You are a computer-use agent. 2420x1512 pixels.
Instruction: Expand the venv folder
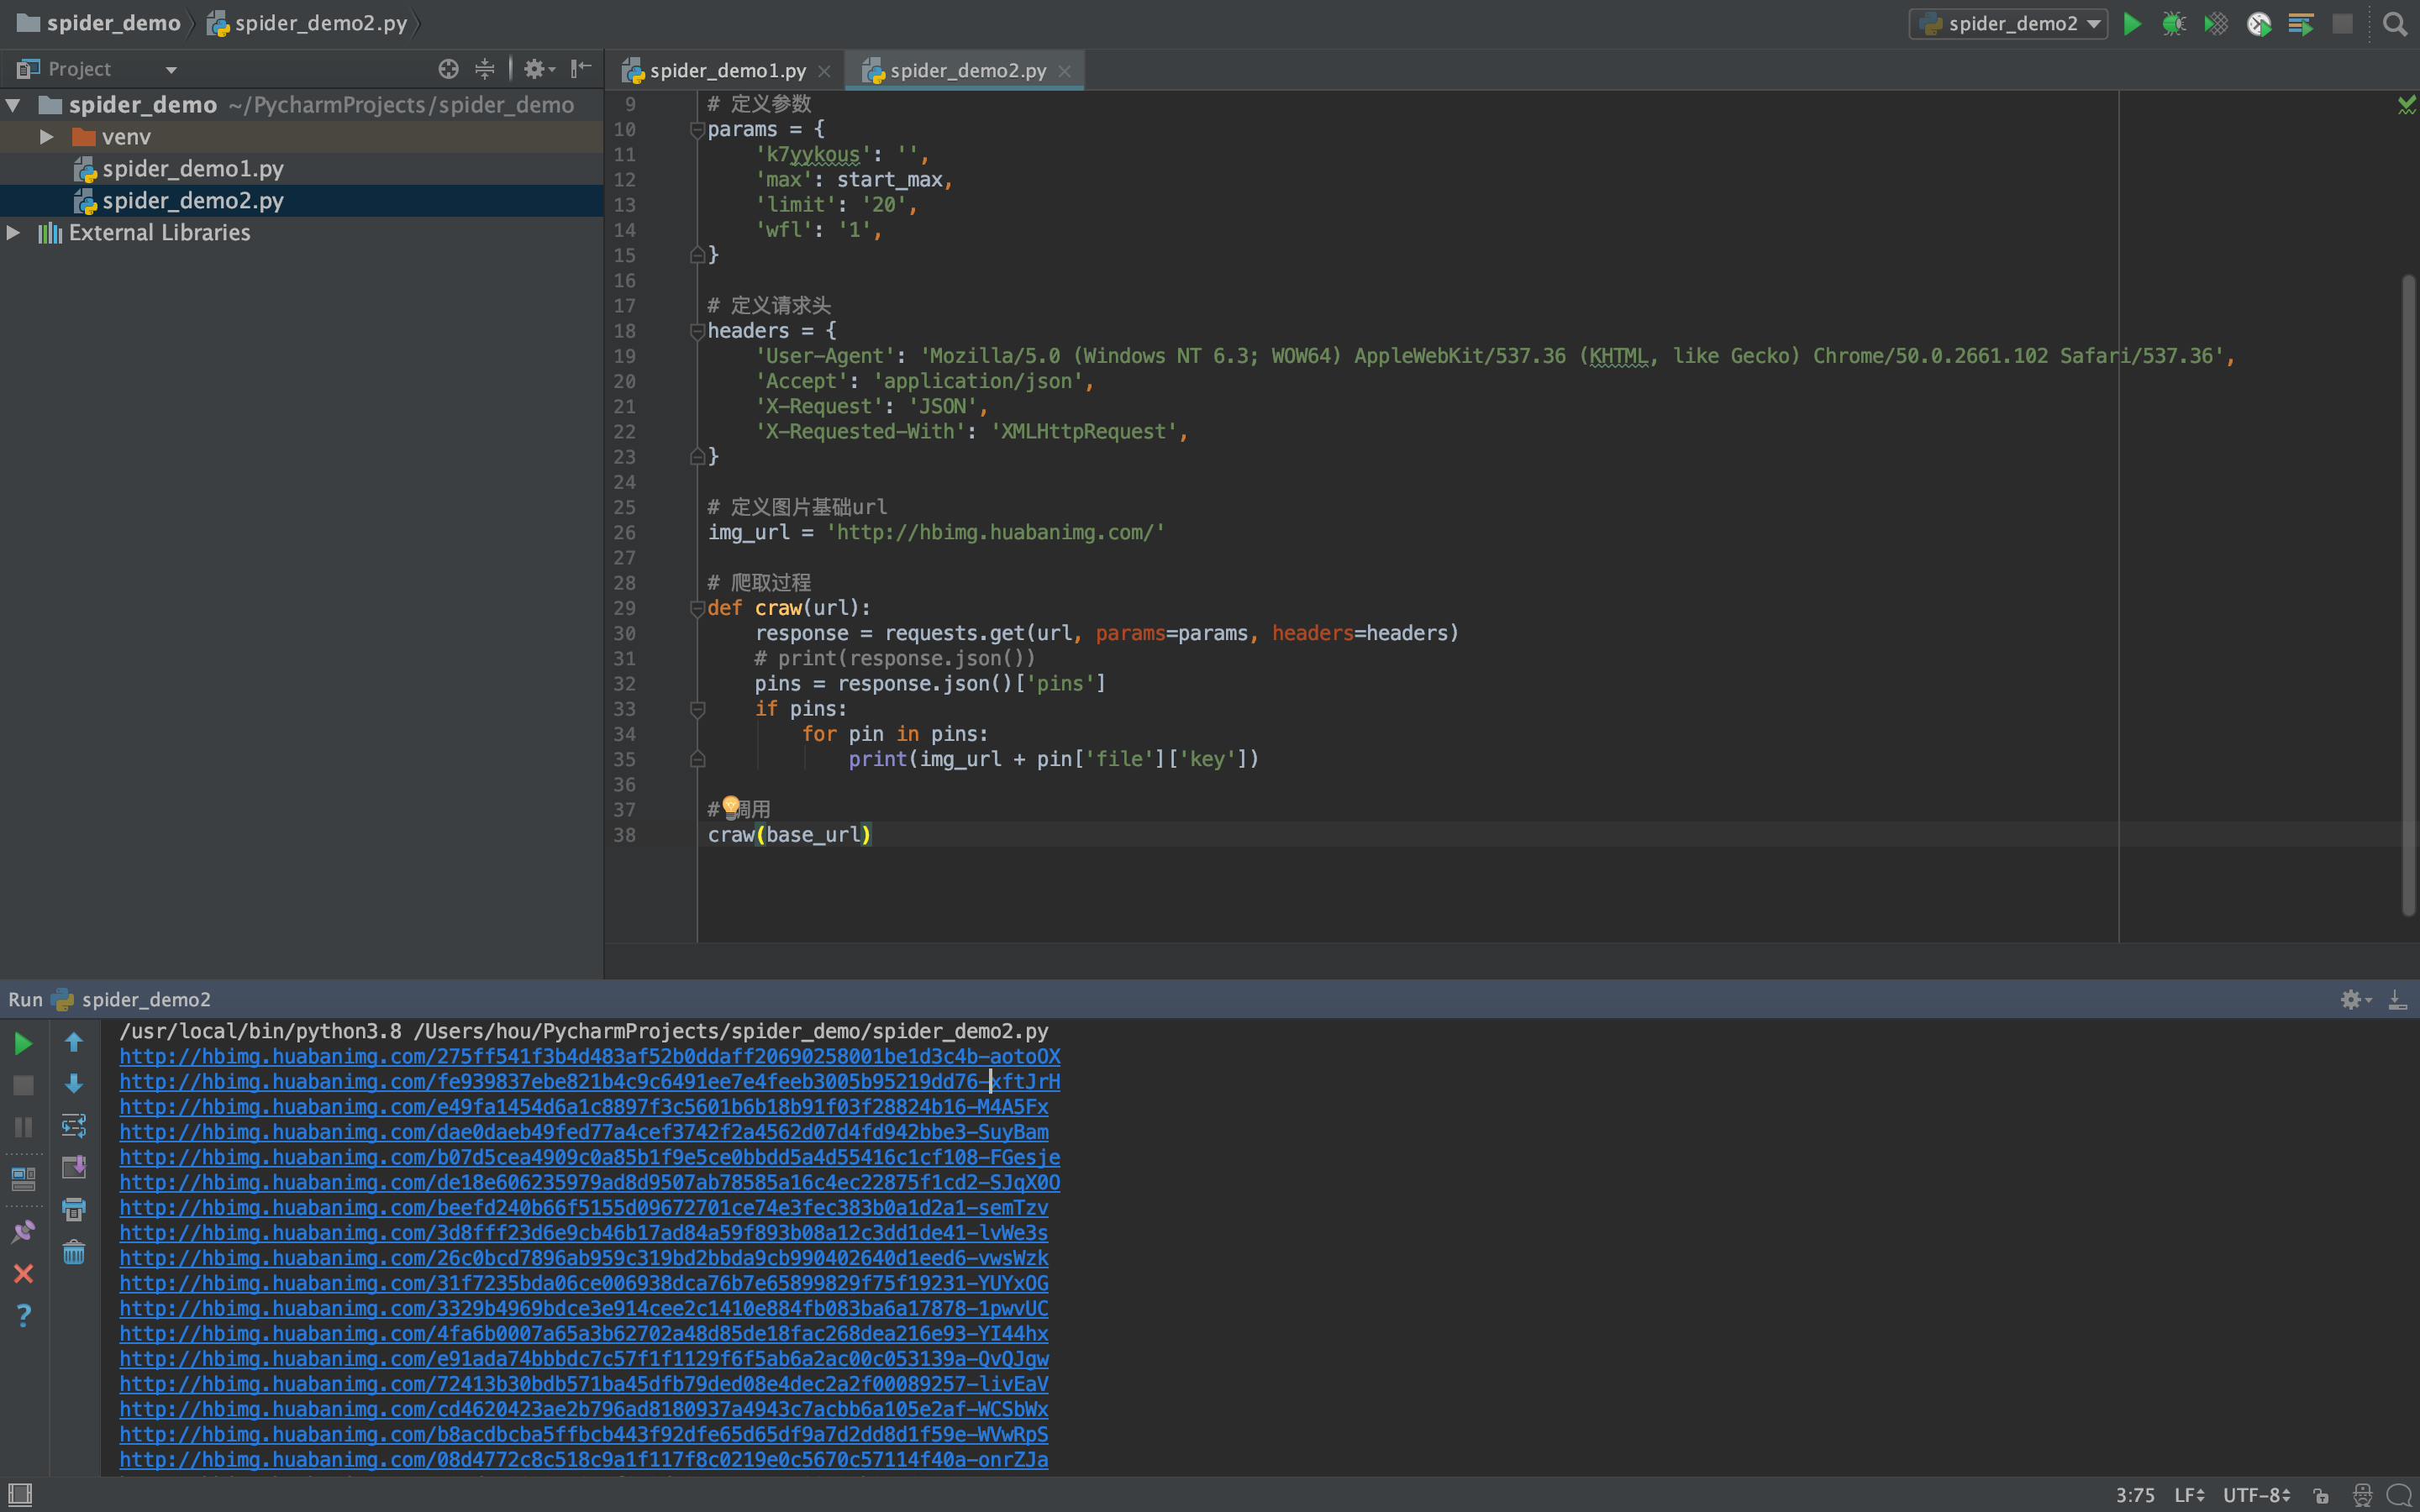[46, 137]
